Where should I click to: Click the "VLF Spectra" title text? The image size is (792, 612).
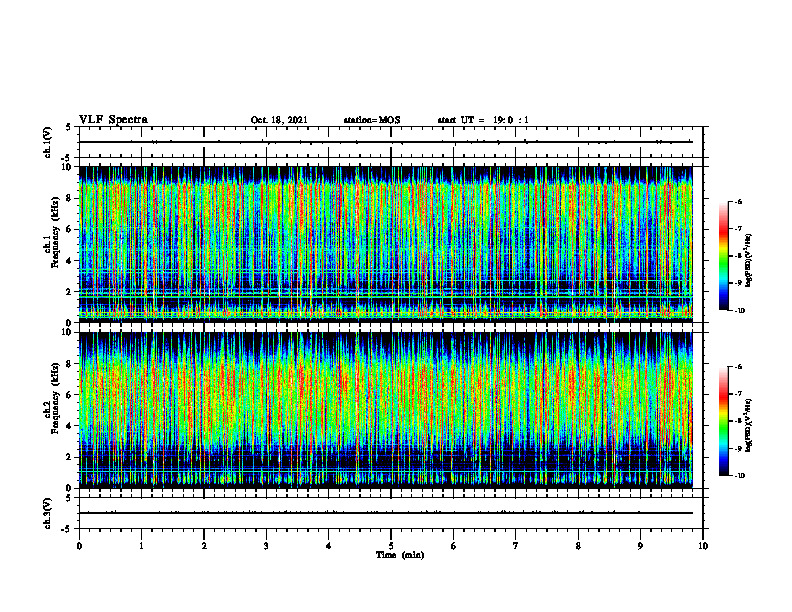(113, 120)
